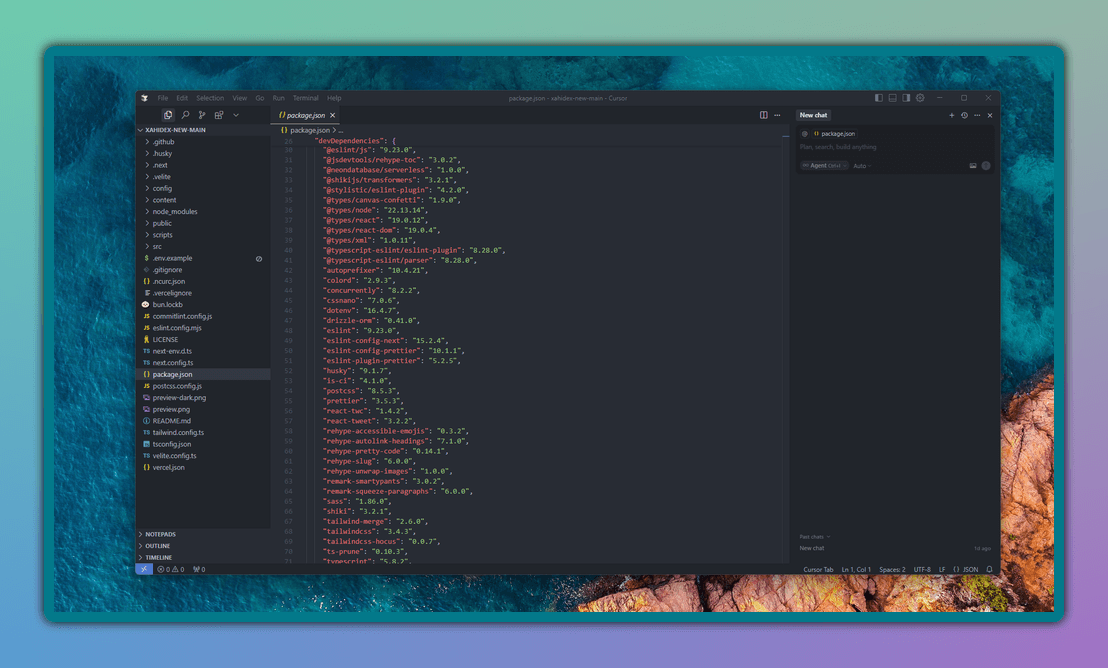The height and width of the screenshot is (668, 1108).
Task: Toggle the primary sidebar visibility
Action: (x=877, y=97)
